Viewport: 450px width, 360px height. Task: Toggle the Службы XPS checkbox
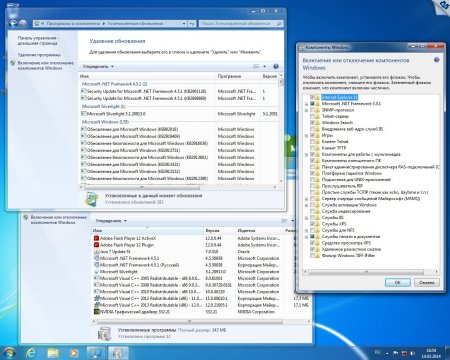pos(313,224)
